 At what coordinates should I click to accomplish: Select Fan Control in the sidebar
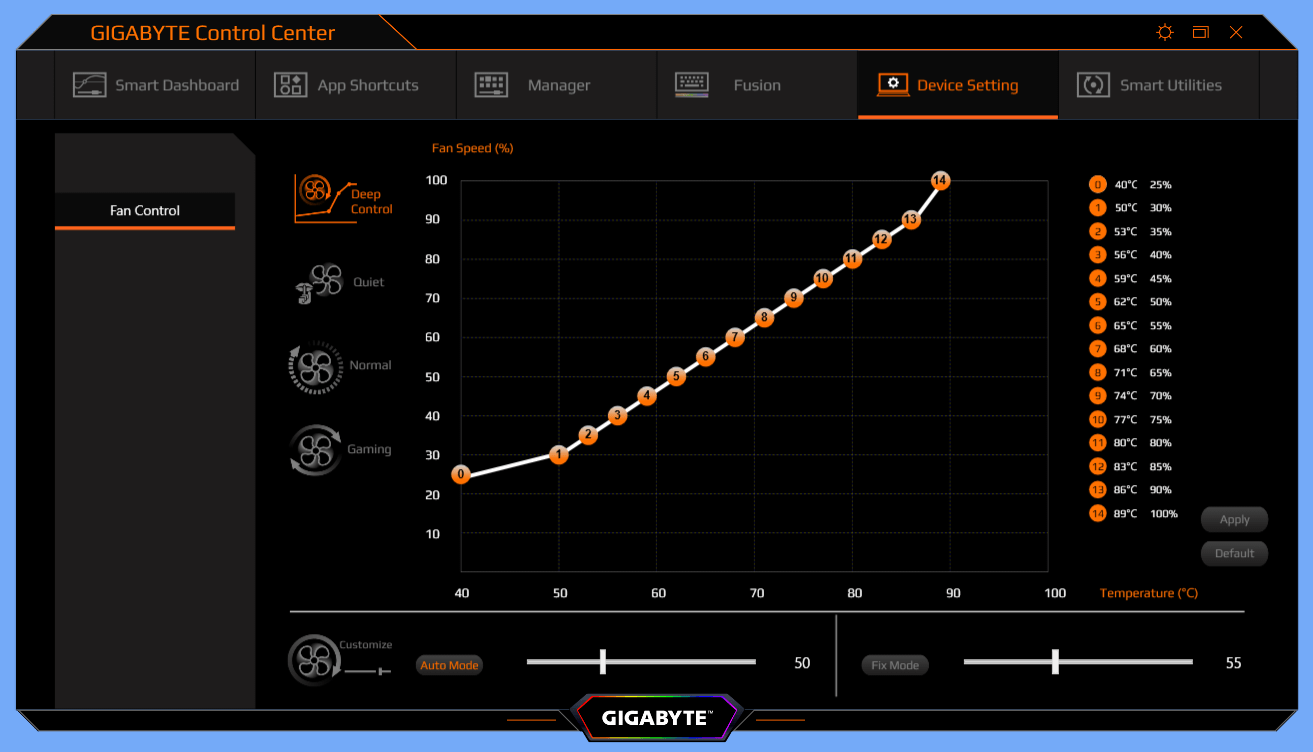(x=145, y=211)
